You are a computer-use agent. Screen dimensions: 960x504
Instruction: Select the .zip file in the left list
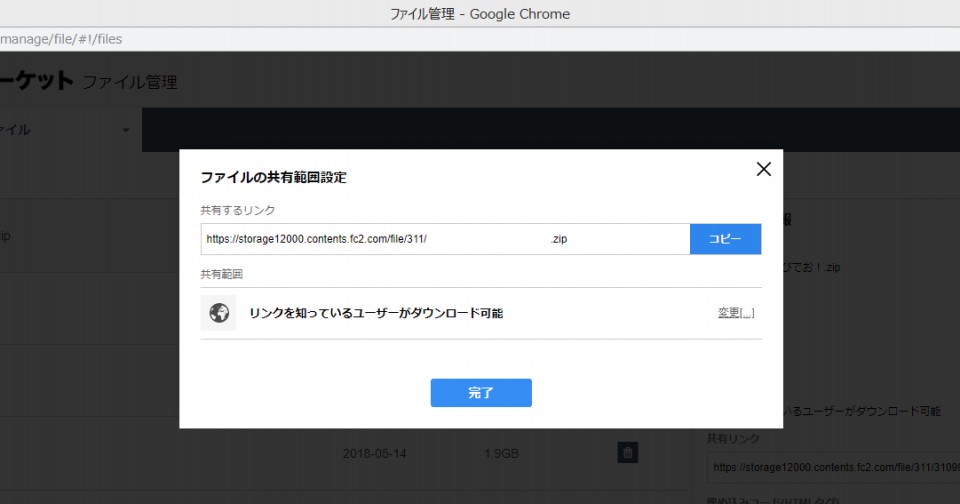[x=6, y=237]
